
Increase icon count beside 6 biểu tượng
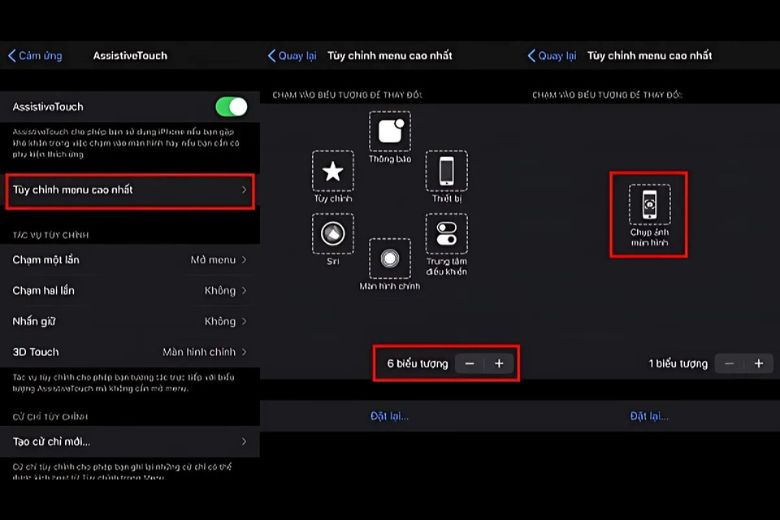pos(499,364)
